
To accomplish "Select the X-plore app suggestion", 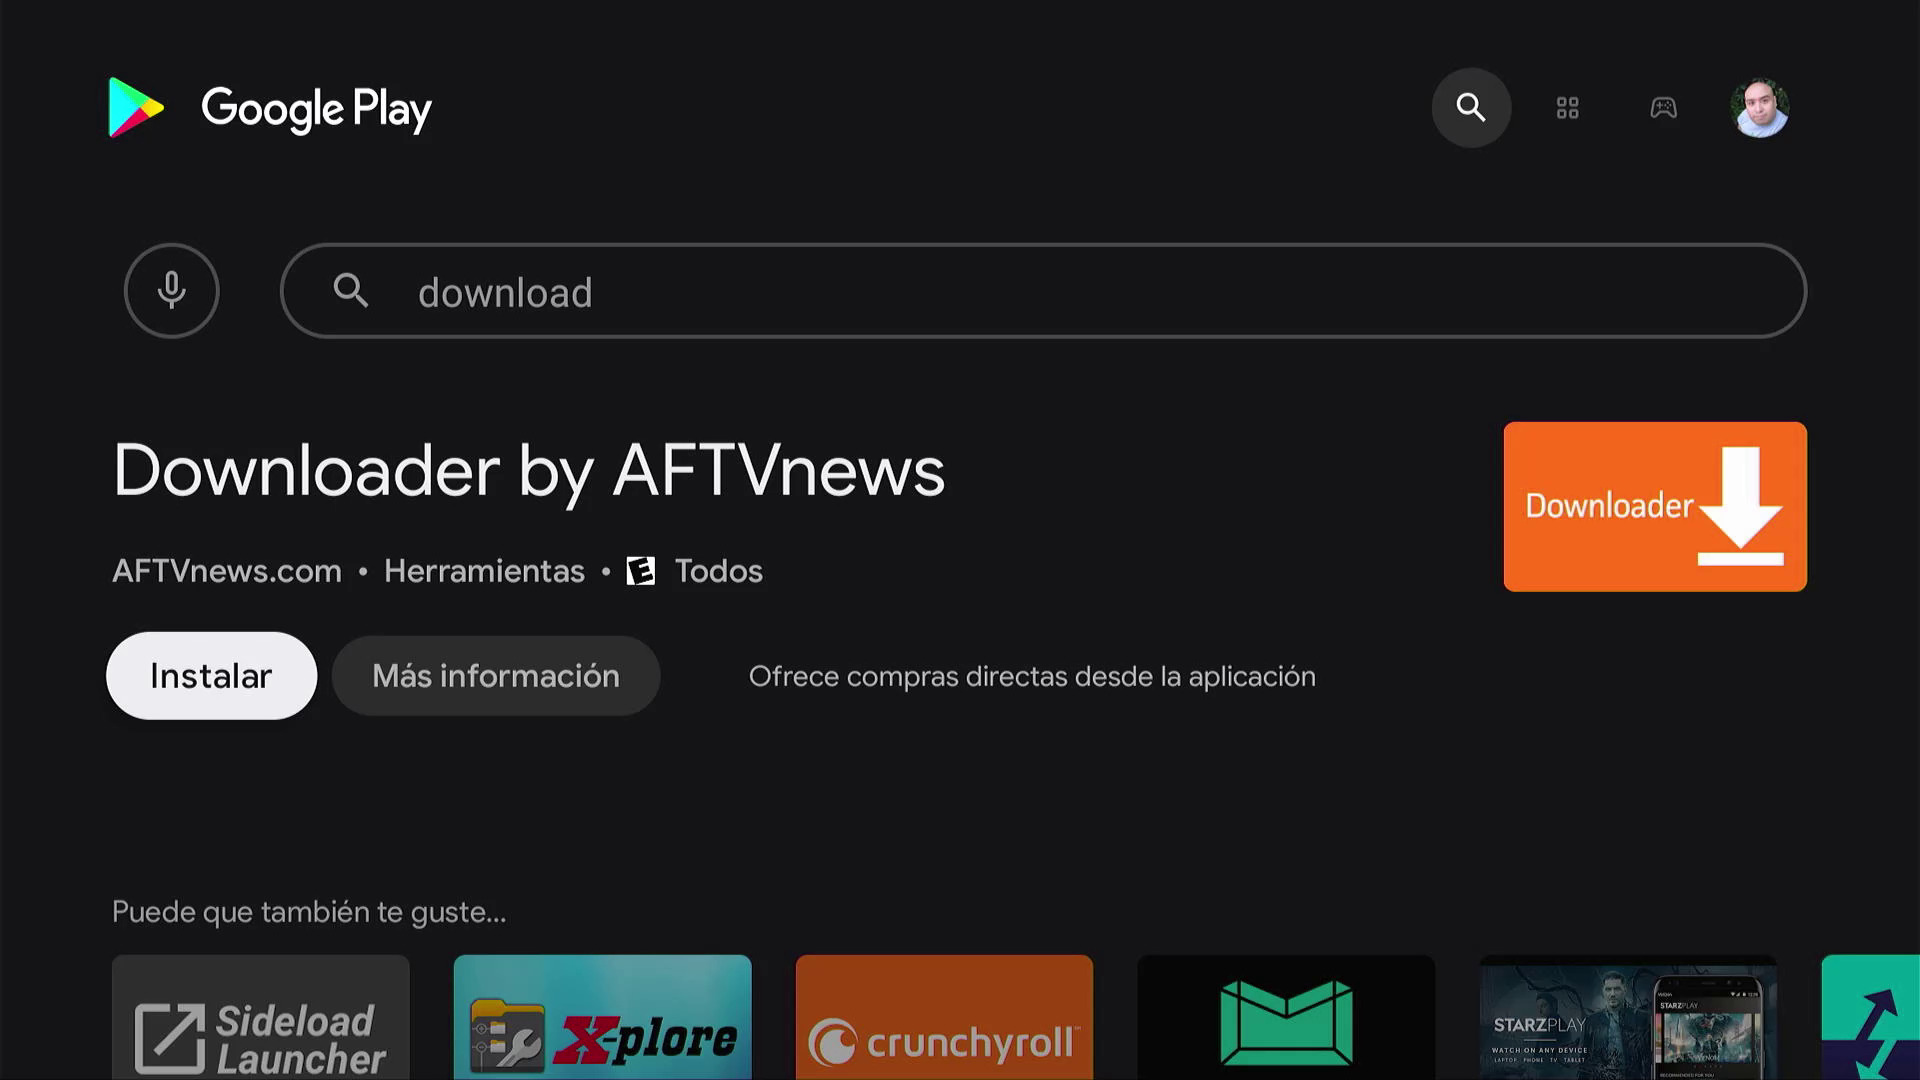I will (x=602, y=1017).
